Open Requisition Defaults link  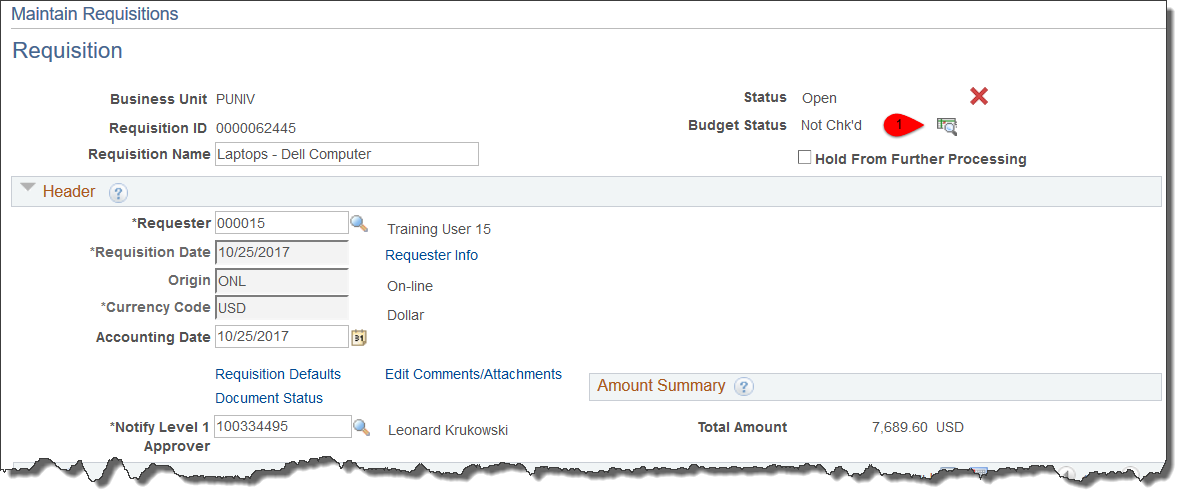[278, 374]
